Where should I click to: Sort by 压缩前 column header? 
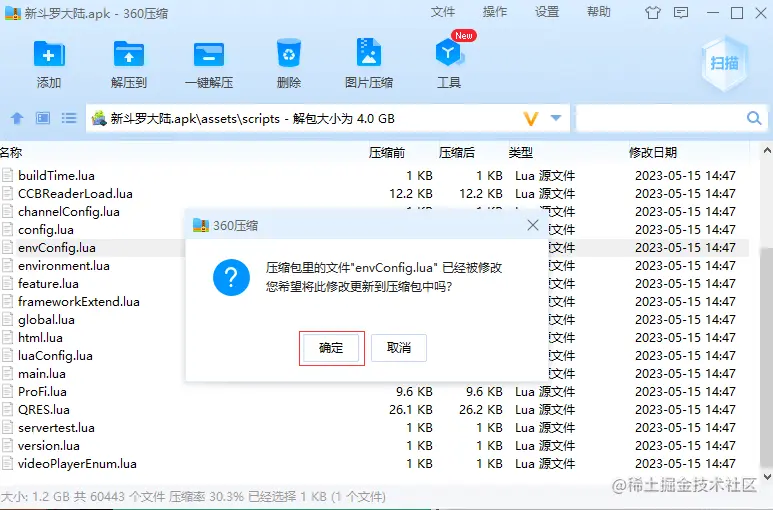click(387, 153)
